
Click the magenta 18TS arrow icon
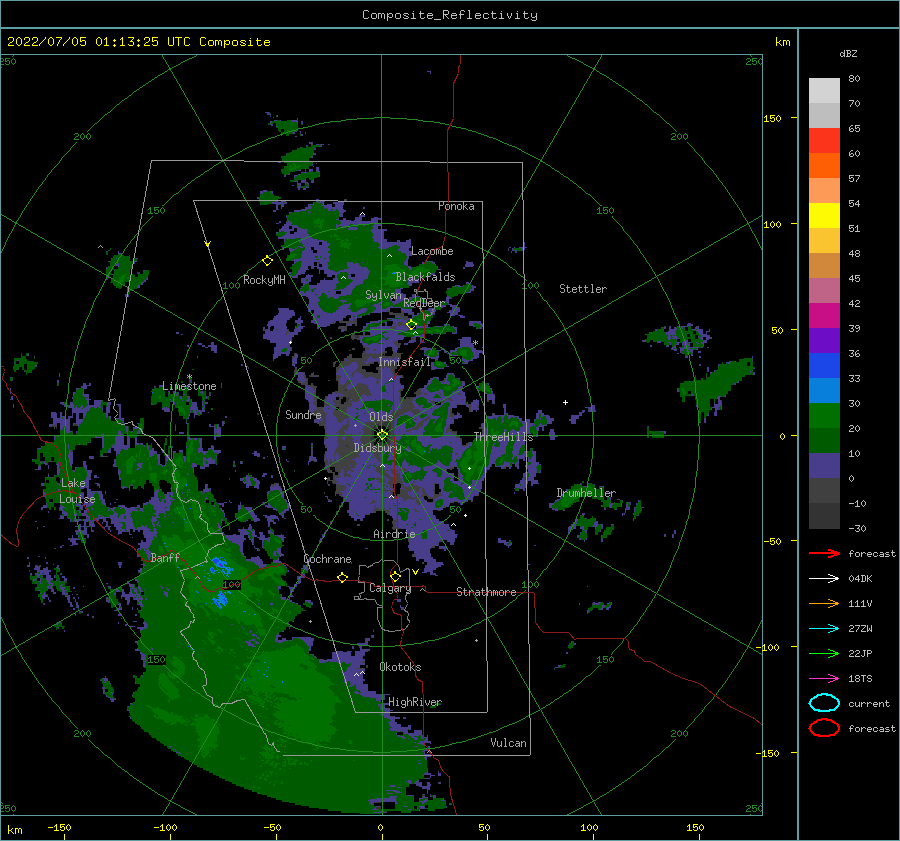coord(824,679)
